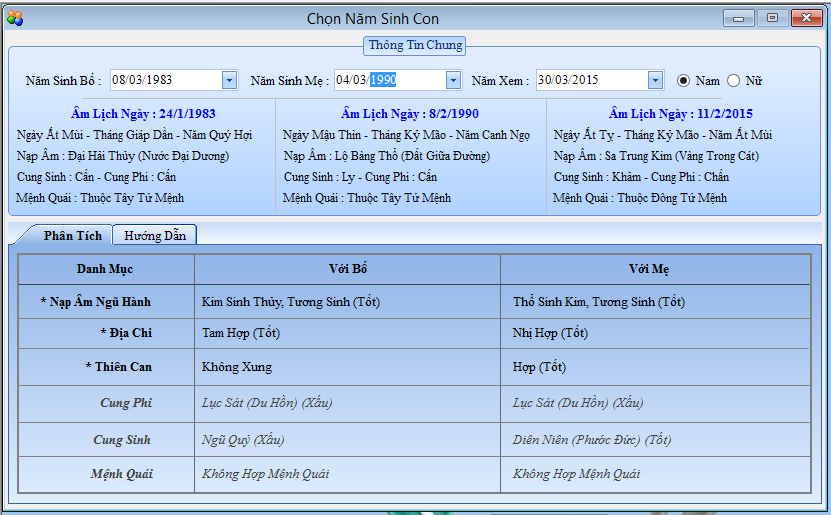
Task: Click the Với Mẹ column header
Action: (655, 269)
